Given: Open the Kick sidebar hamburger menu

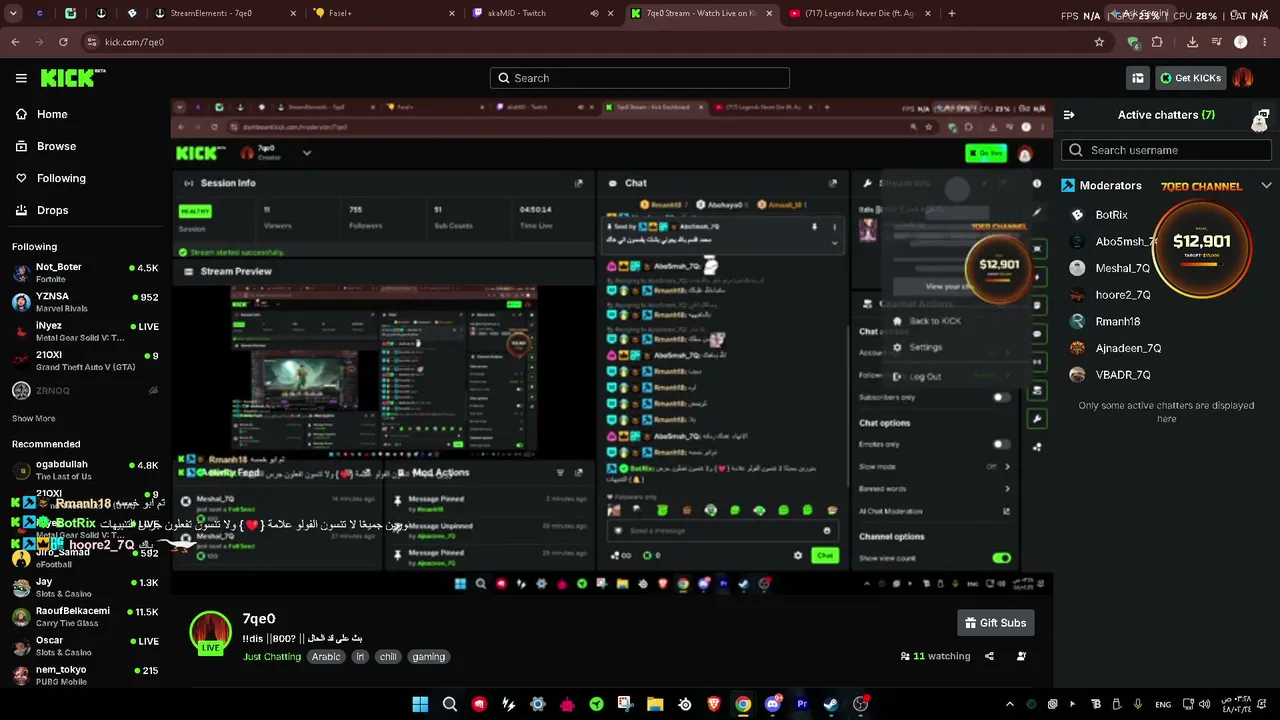Looking at the screenshot, I should click(x=21, y=78).
